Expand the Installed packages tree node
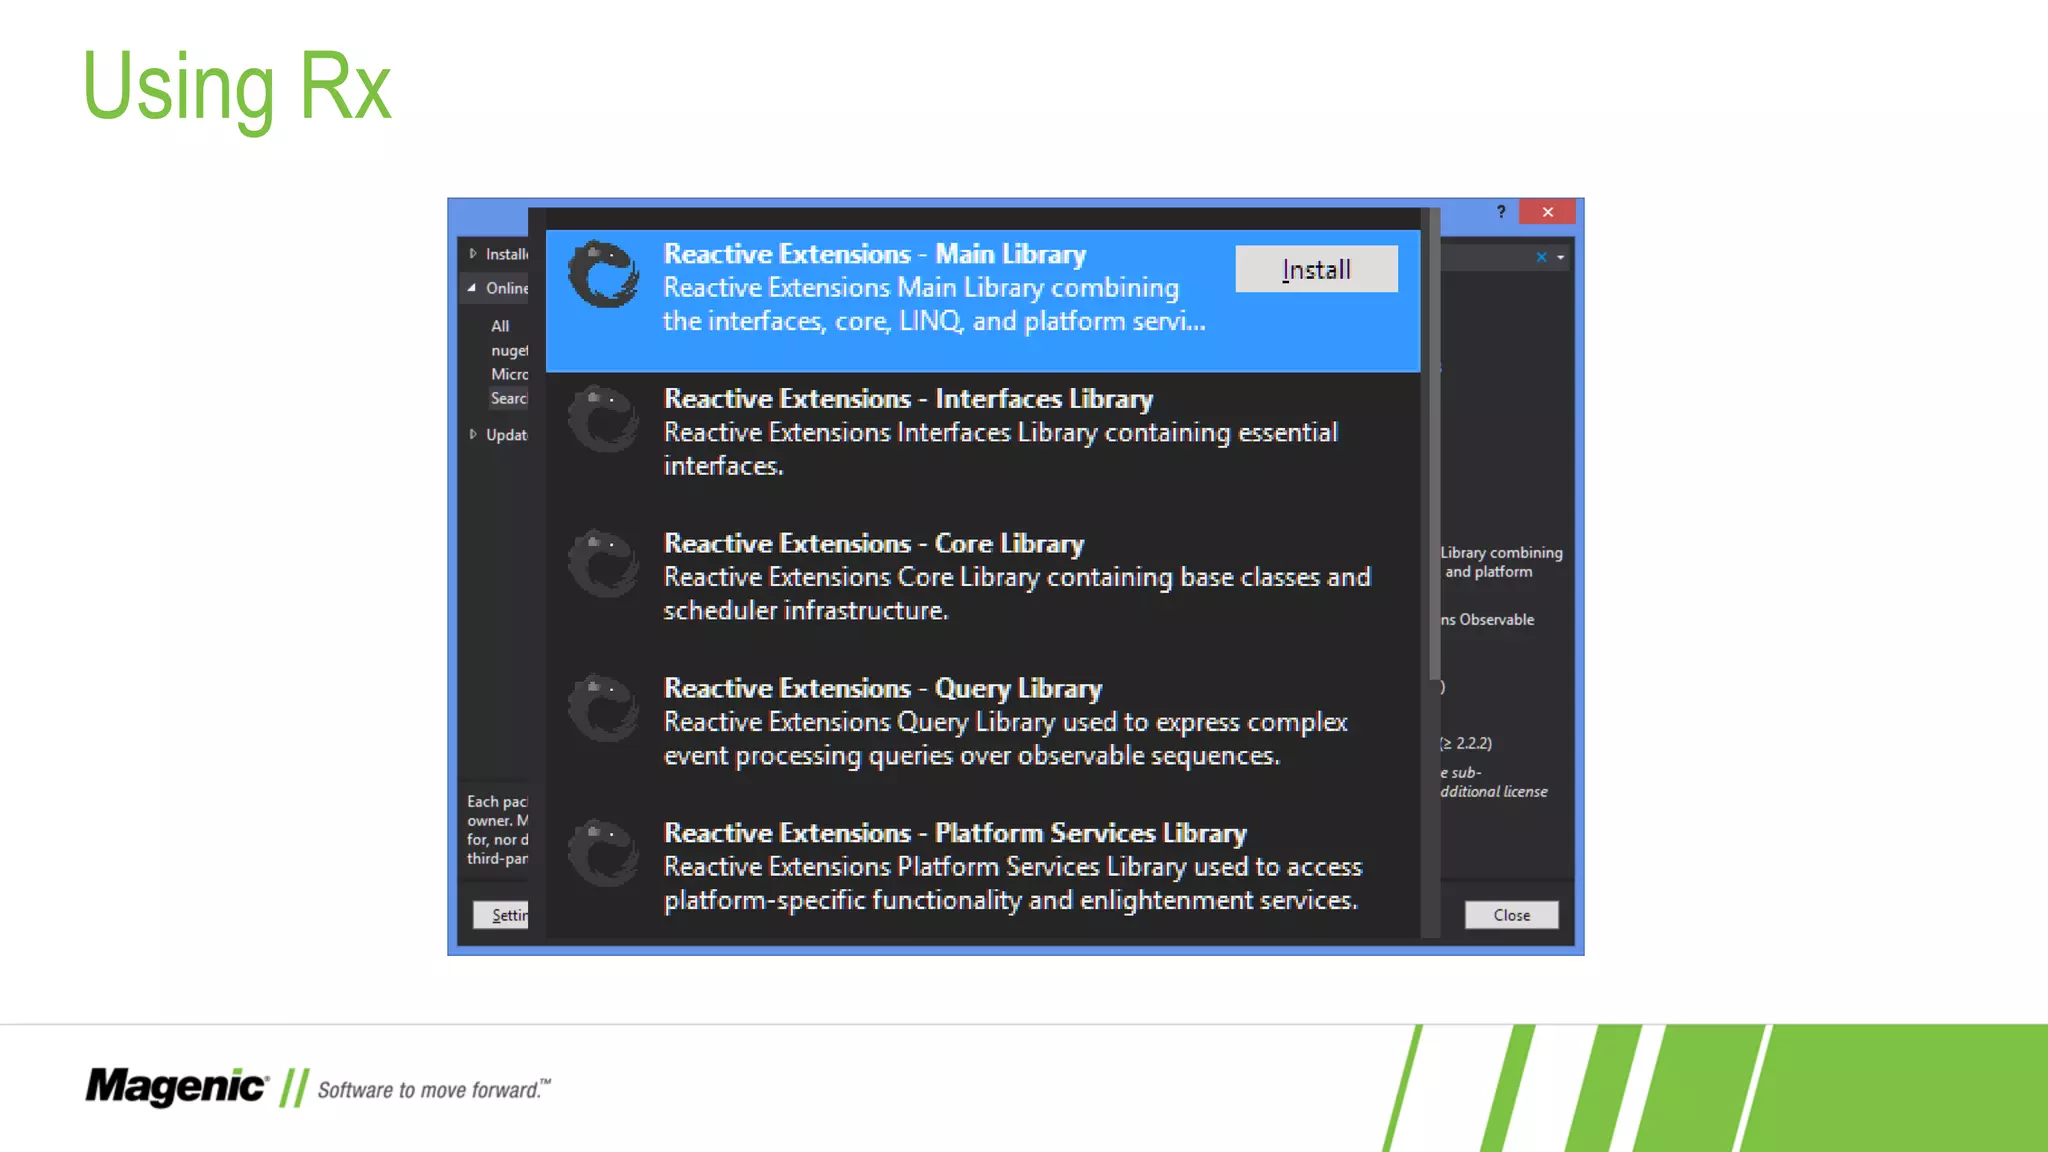 473,254
